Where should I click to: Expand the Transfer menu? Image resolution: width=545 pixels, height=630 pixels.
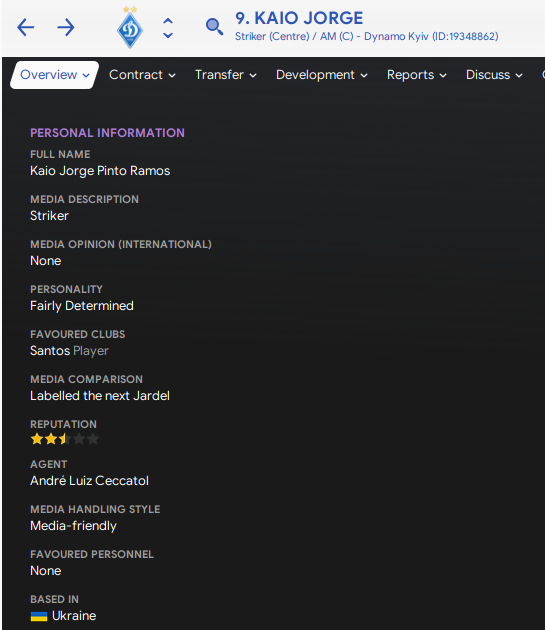click(225, 75)
